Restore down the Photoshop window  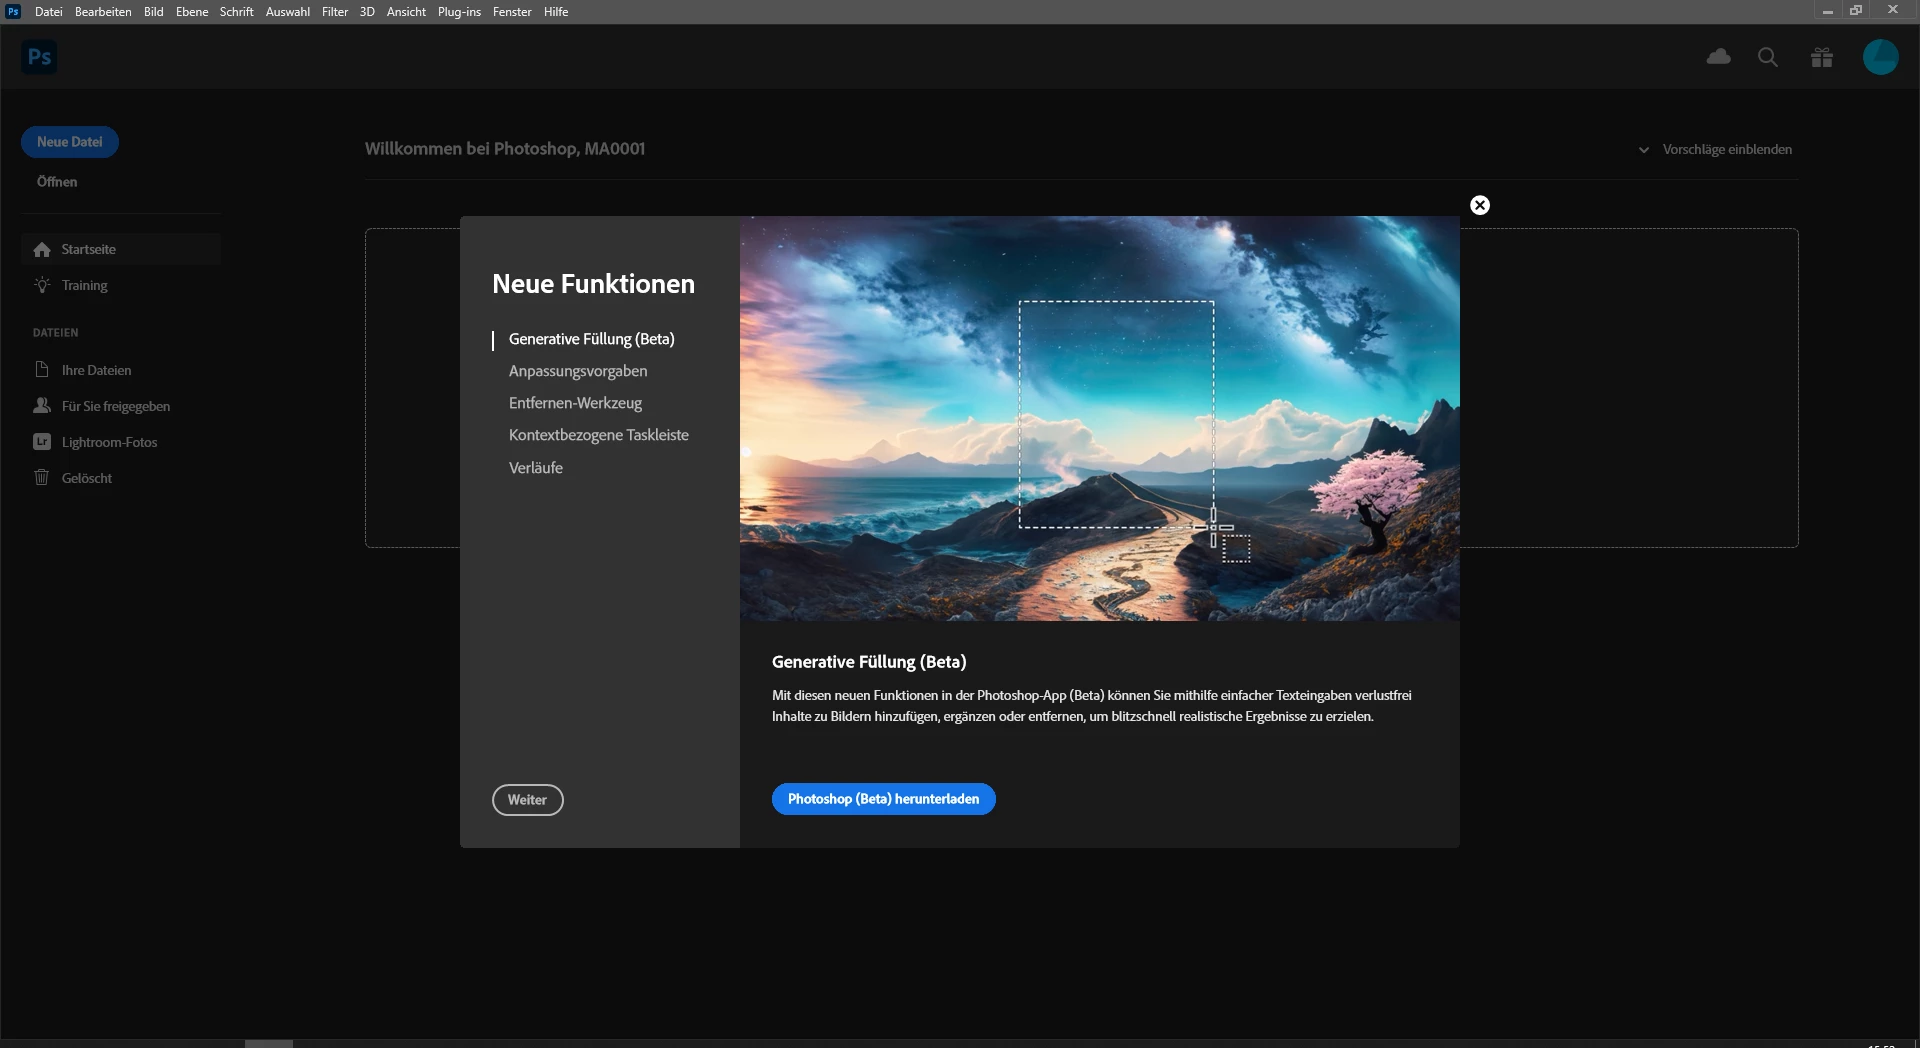tap(1856, 11)
